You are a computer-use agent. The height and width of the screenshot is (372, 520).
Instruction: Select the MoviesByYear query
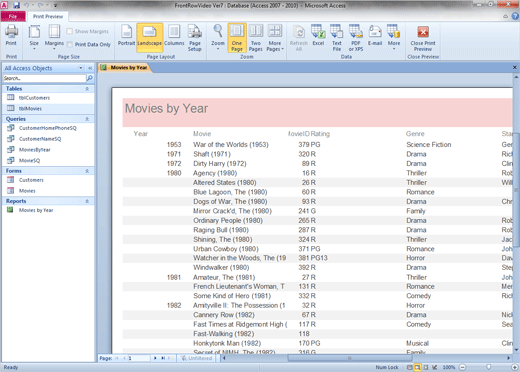(48, 150)
